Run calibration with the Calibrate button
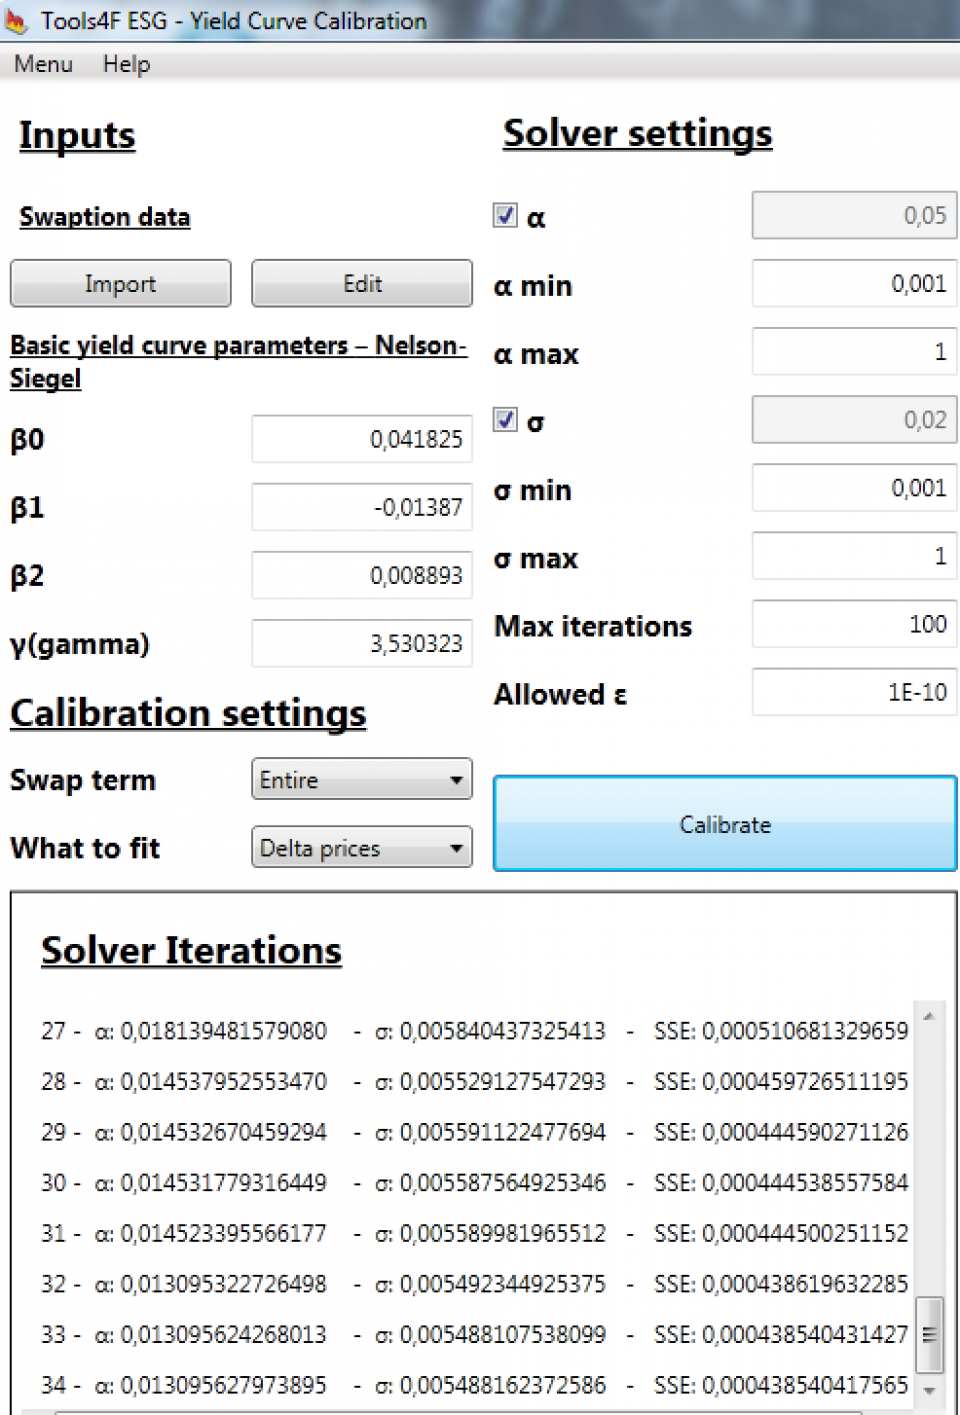The width and height of the screenshot is (960, 1415). tap(724, 824)
